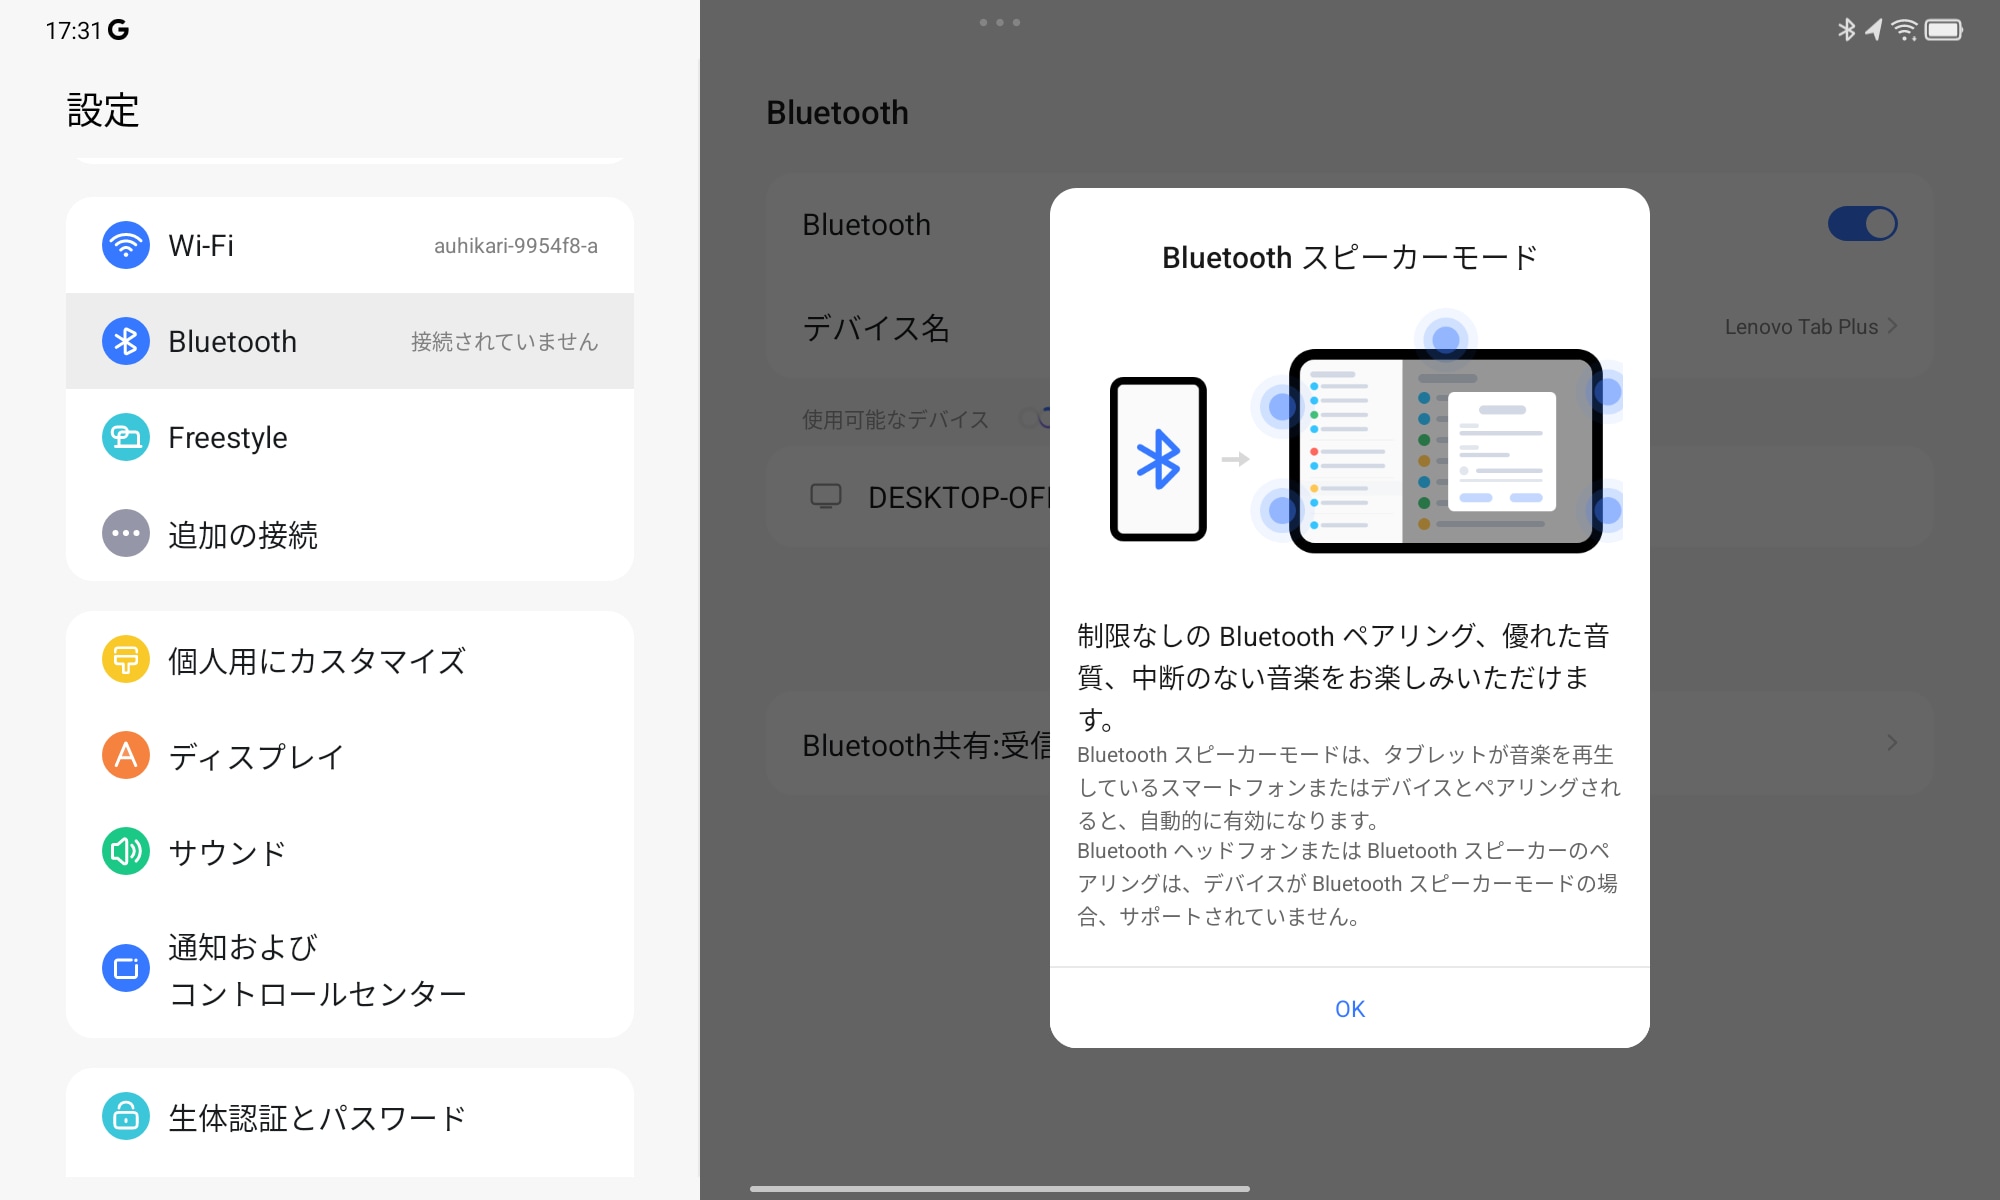Click the tablet illustration in dialog
Image resolution: width=2000 pixels, height=1200 pixels.
(1445, 451)
